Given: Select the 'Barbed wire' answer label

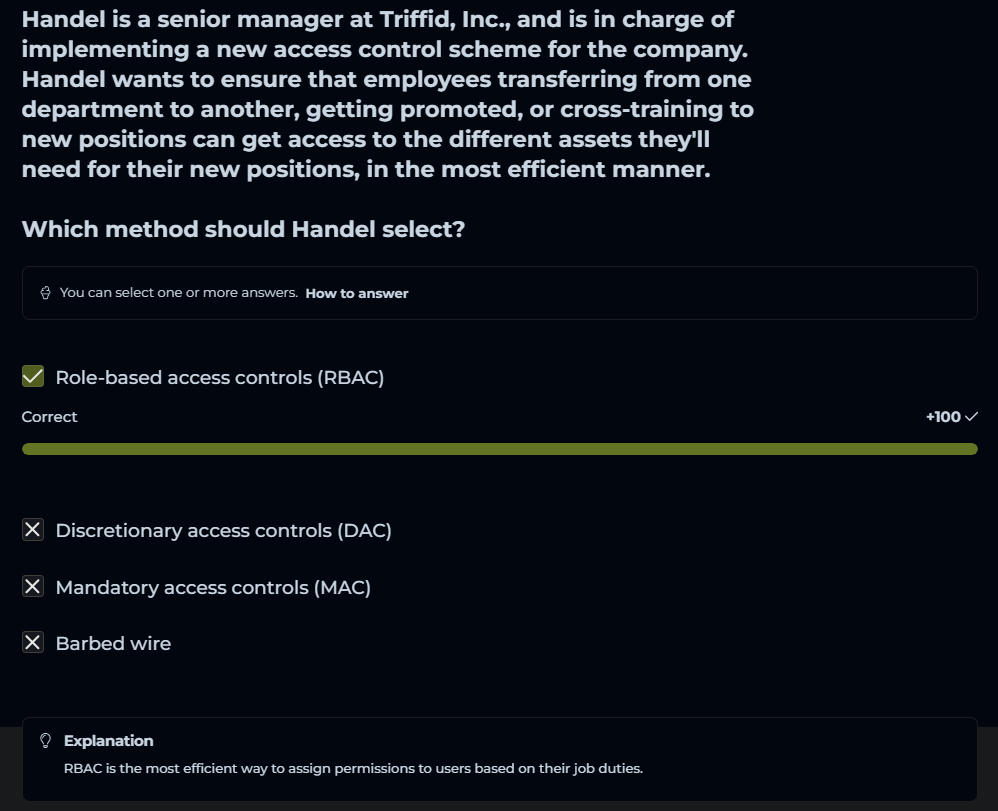Looking at the screenshot, I should tap(113, 643).
